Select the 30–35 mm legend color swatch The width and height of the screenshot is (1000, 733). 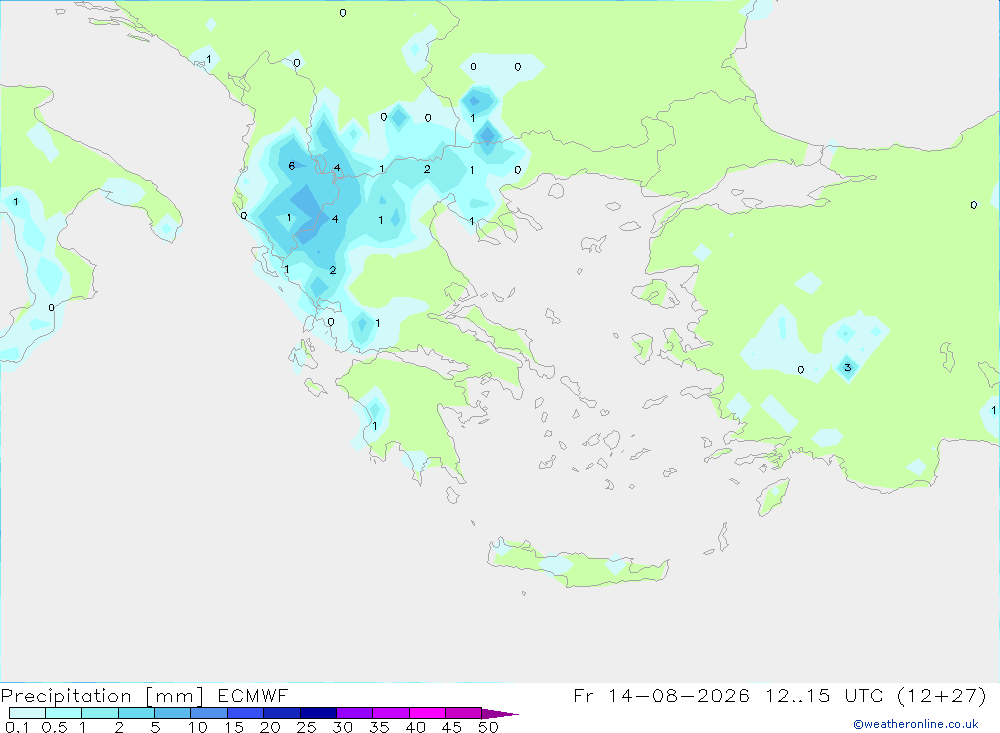coord(354,713)
